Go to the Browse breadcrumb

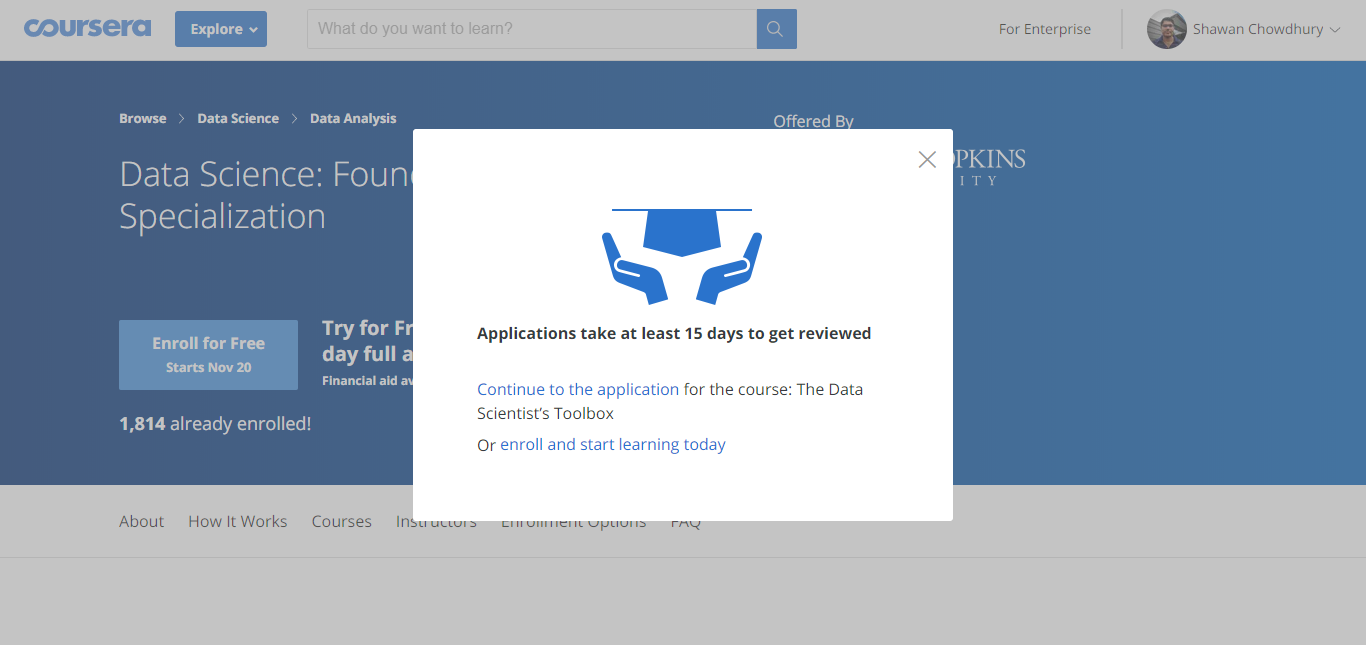143,118
